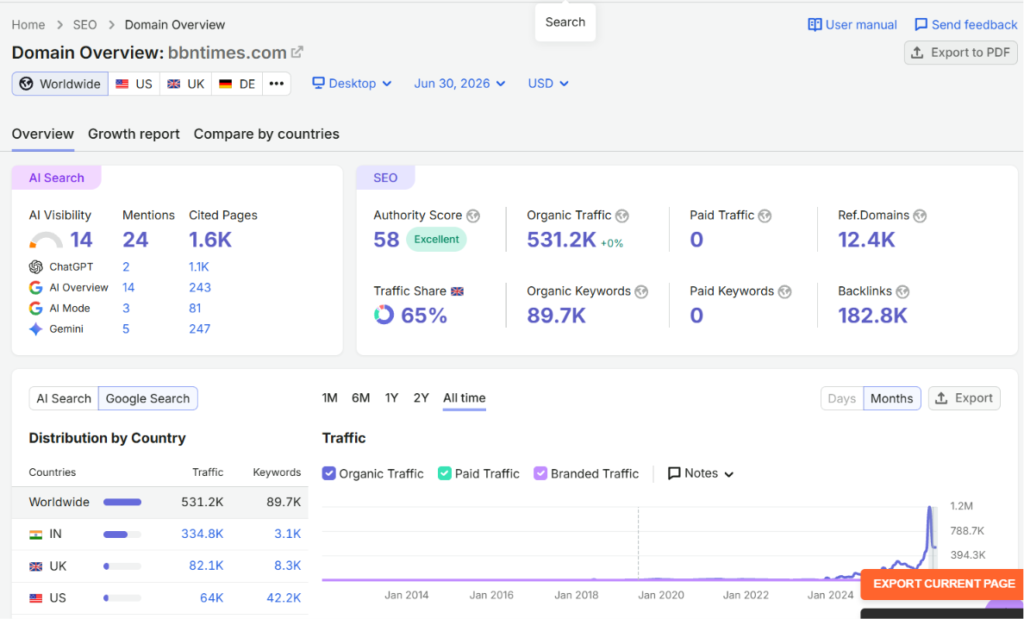
Task: Click the Traffic Share donut chart
Action: 384,315
